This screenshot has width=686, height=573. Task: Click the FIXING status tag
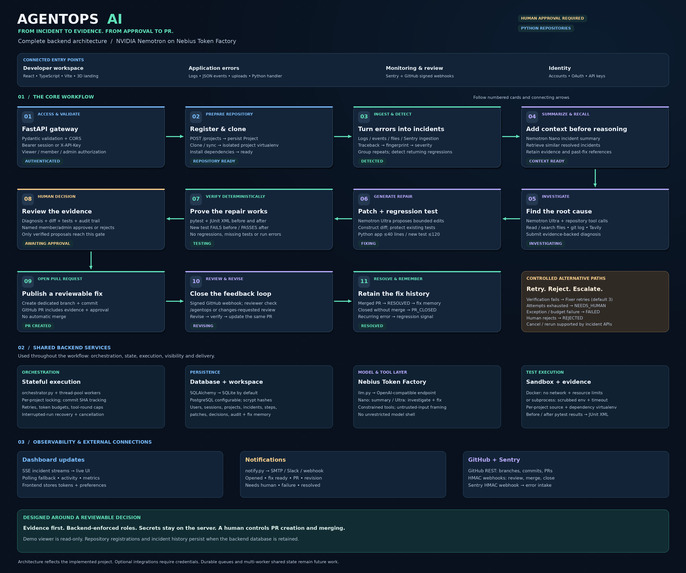click(x=368, y=244)
